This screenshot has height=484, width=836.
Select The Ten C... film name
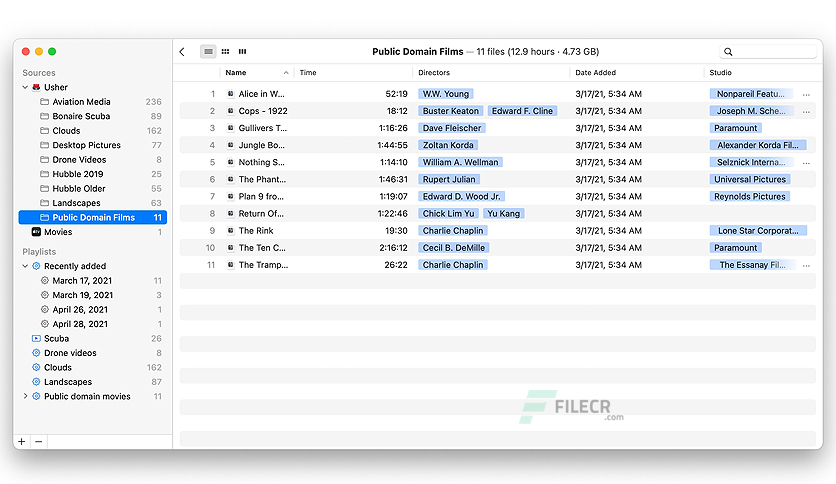262,248
